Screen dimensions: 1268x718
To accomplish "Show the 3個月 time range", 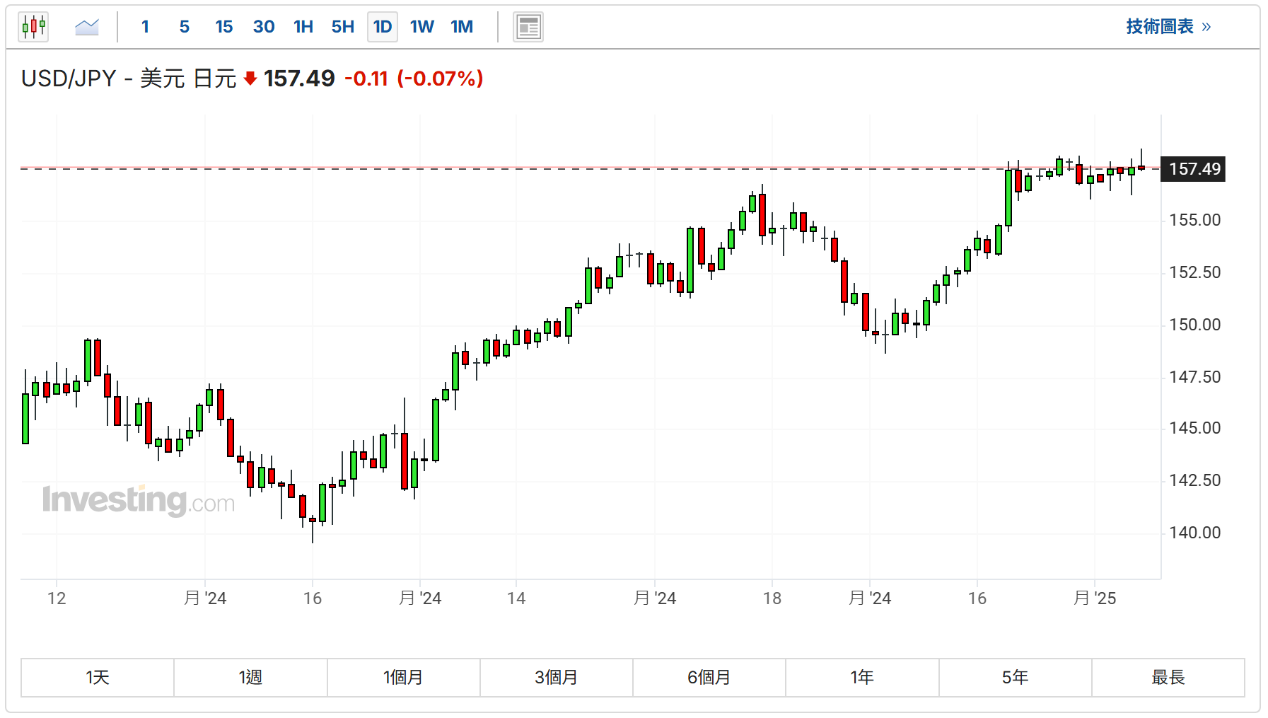I will pyautogui.click(x=556, y=678).
